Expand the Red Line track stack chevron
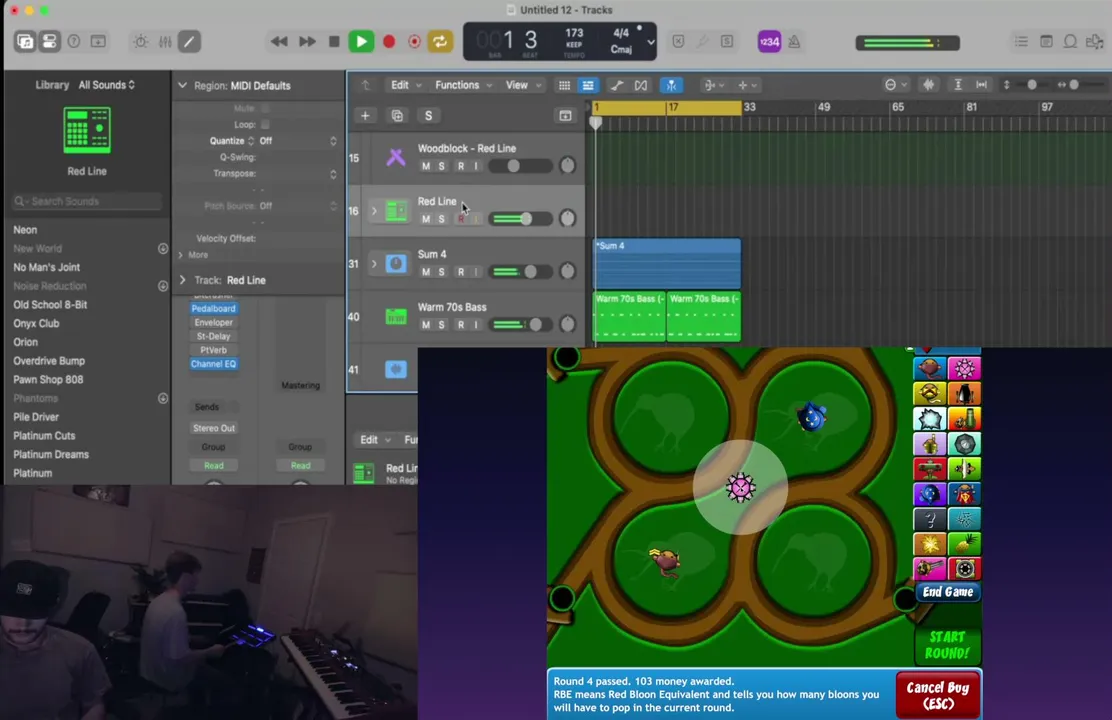The width and height of the screenshot is (1112, 720). point(374,211)
